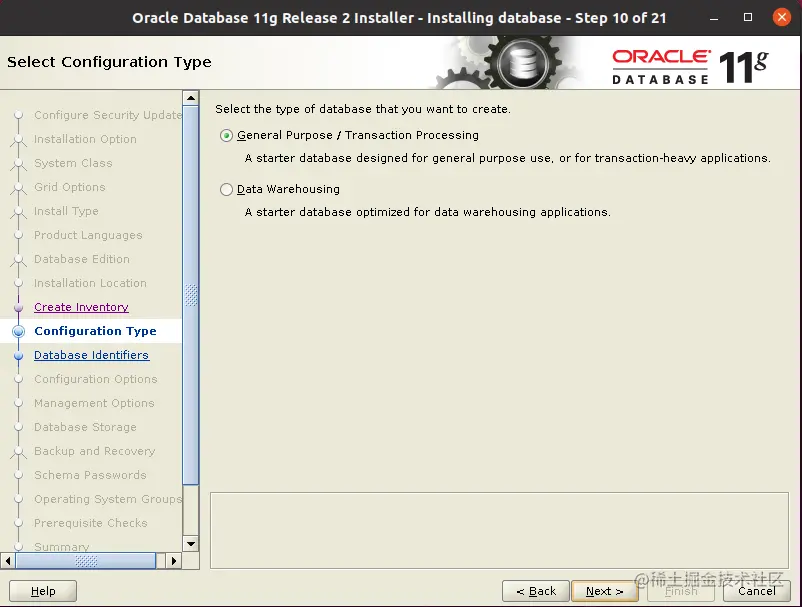Open the Create Inventory step link

pos(81,307)
